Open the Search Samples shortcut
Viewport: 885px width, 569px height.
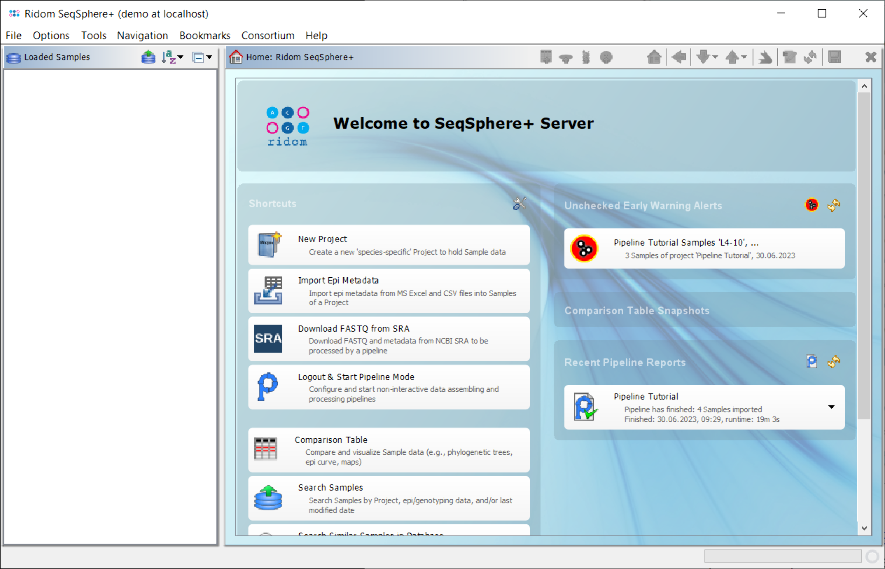(x=389, y=498)
